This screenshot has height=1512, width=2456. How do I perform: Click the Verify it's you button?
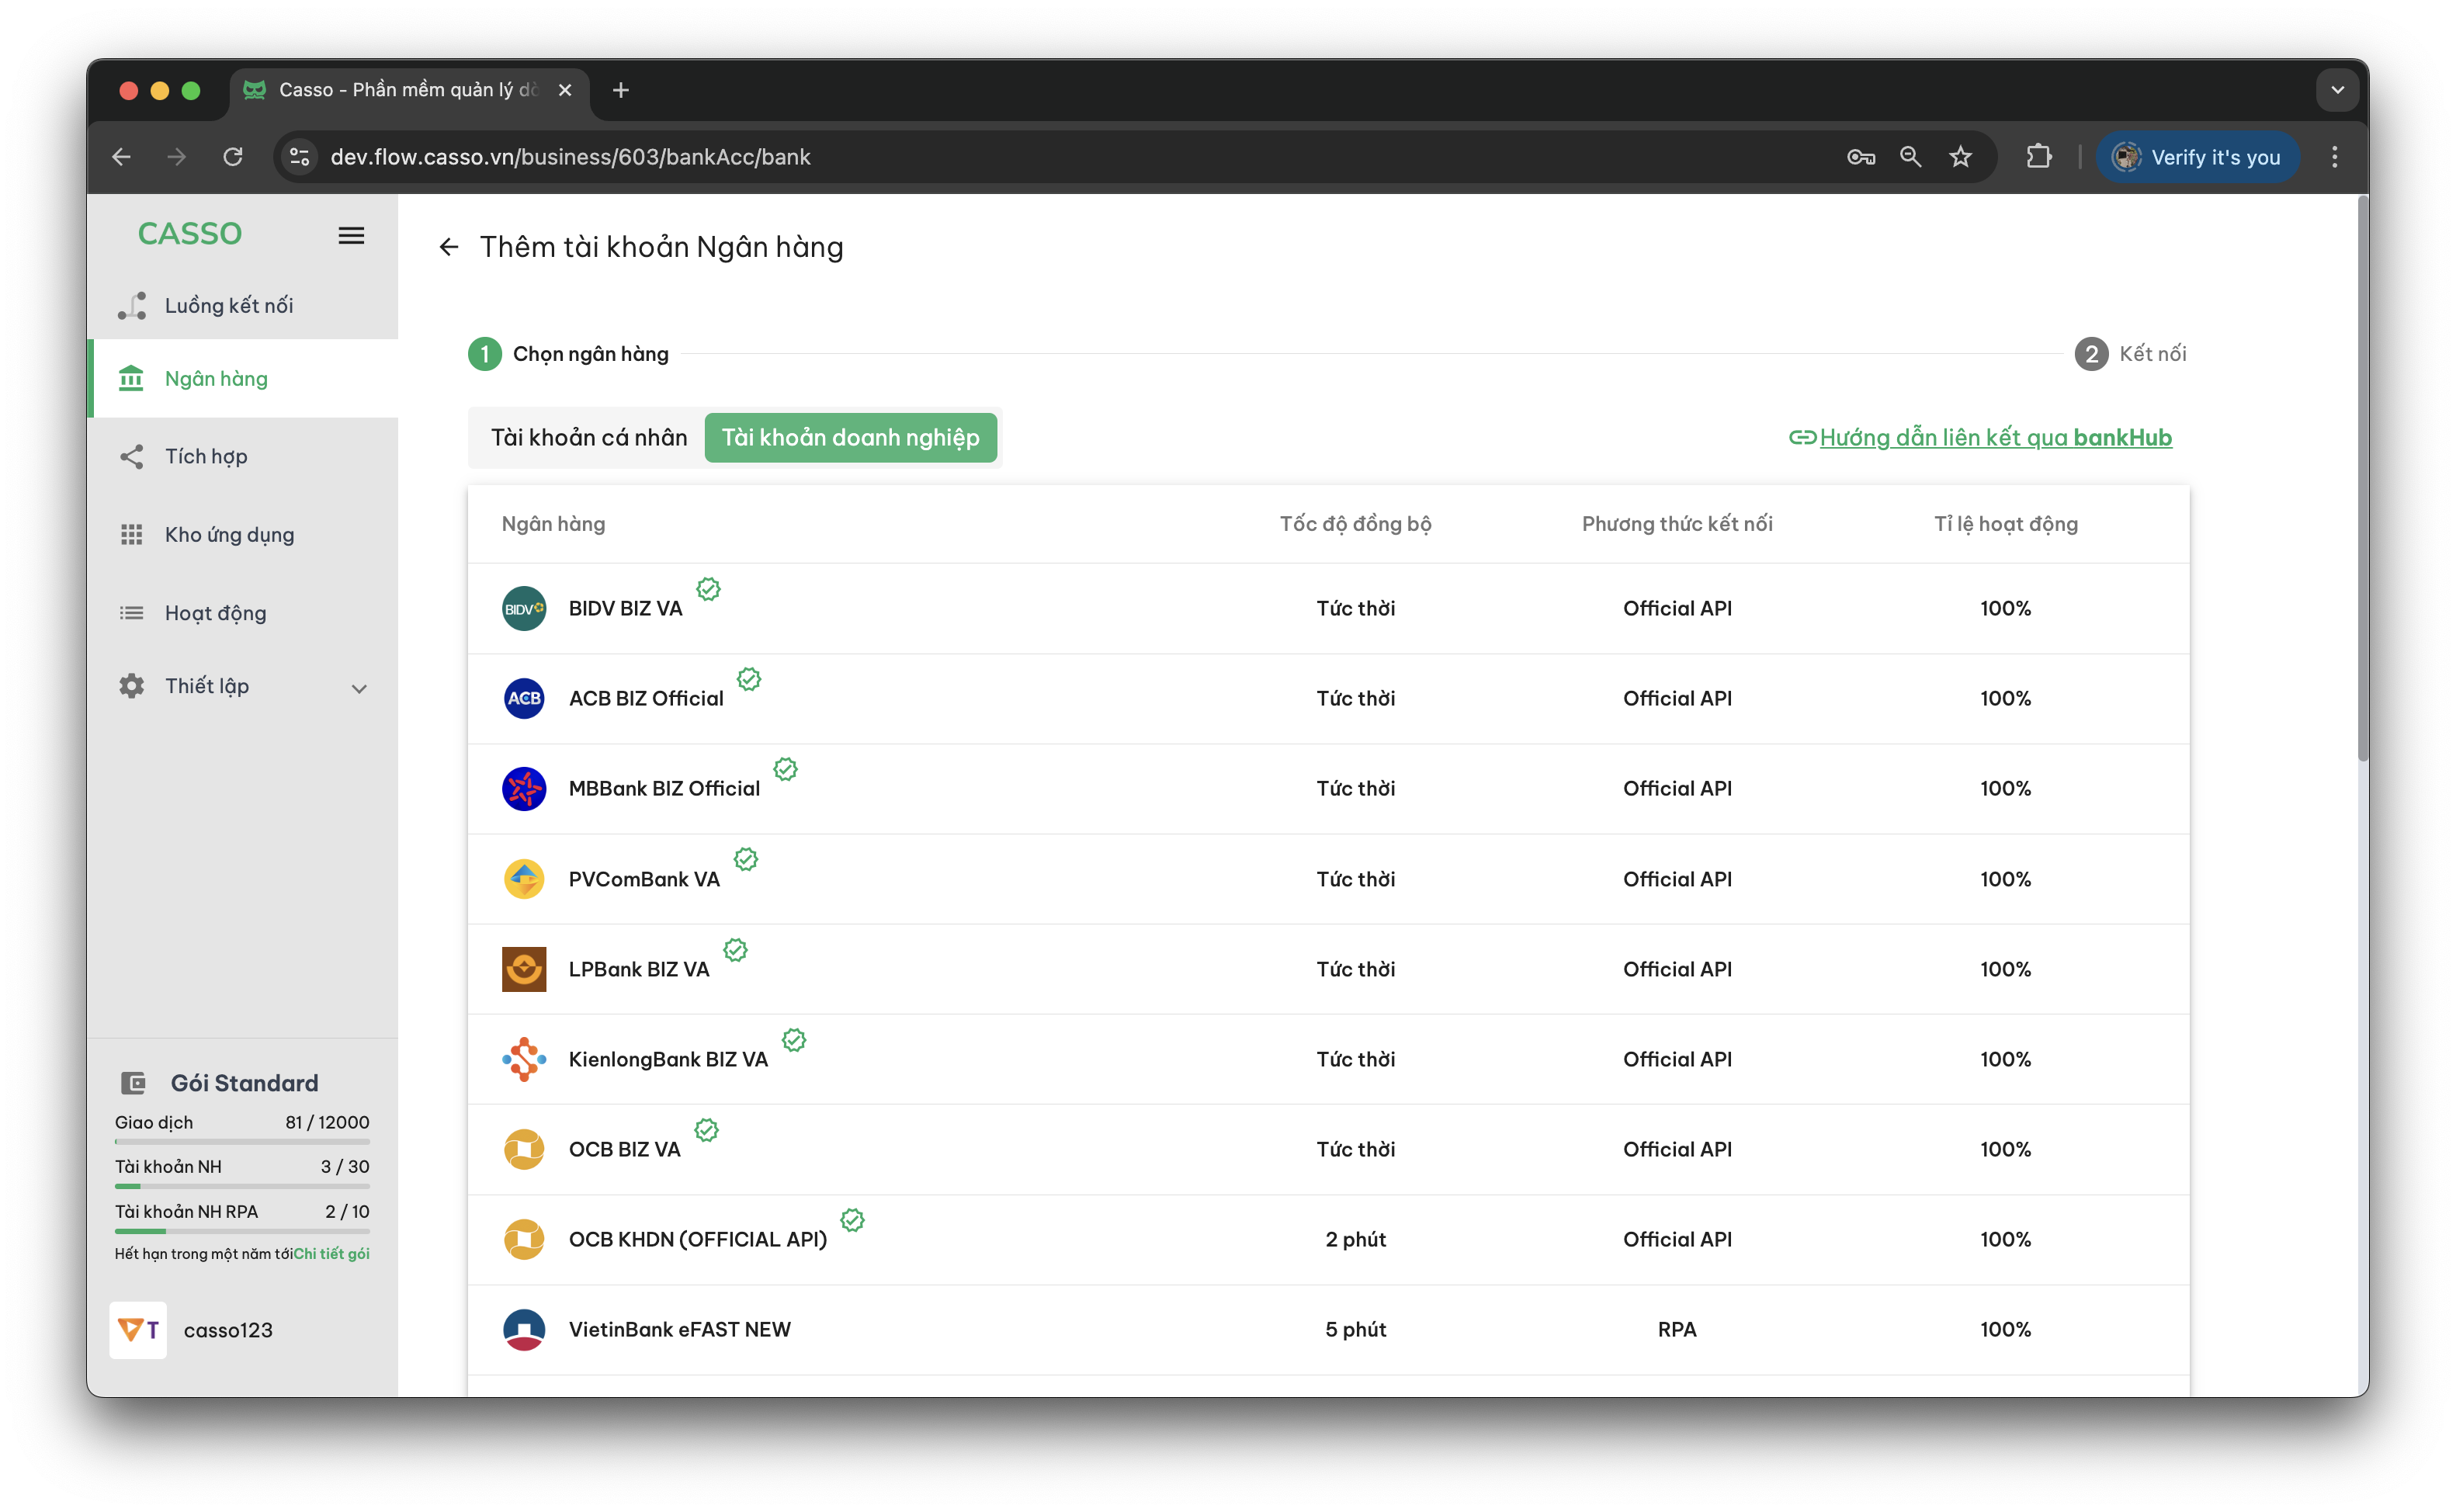pyautogui.click(x=2197, y=157)
